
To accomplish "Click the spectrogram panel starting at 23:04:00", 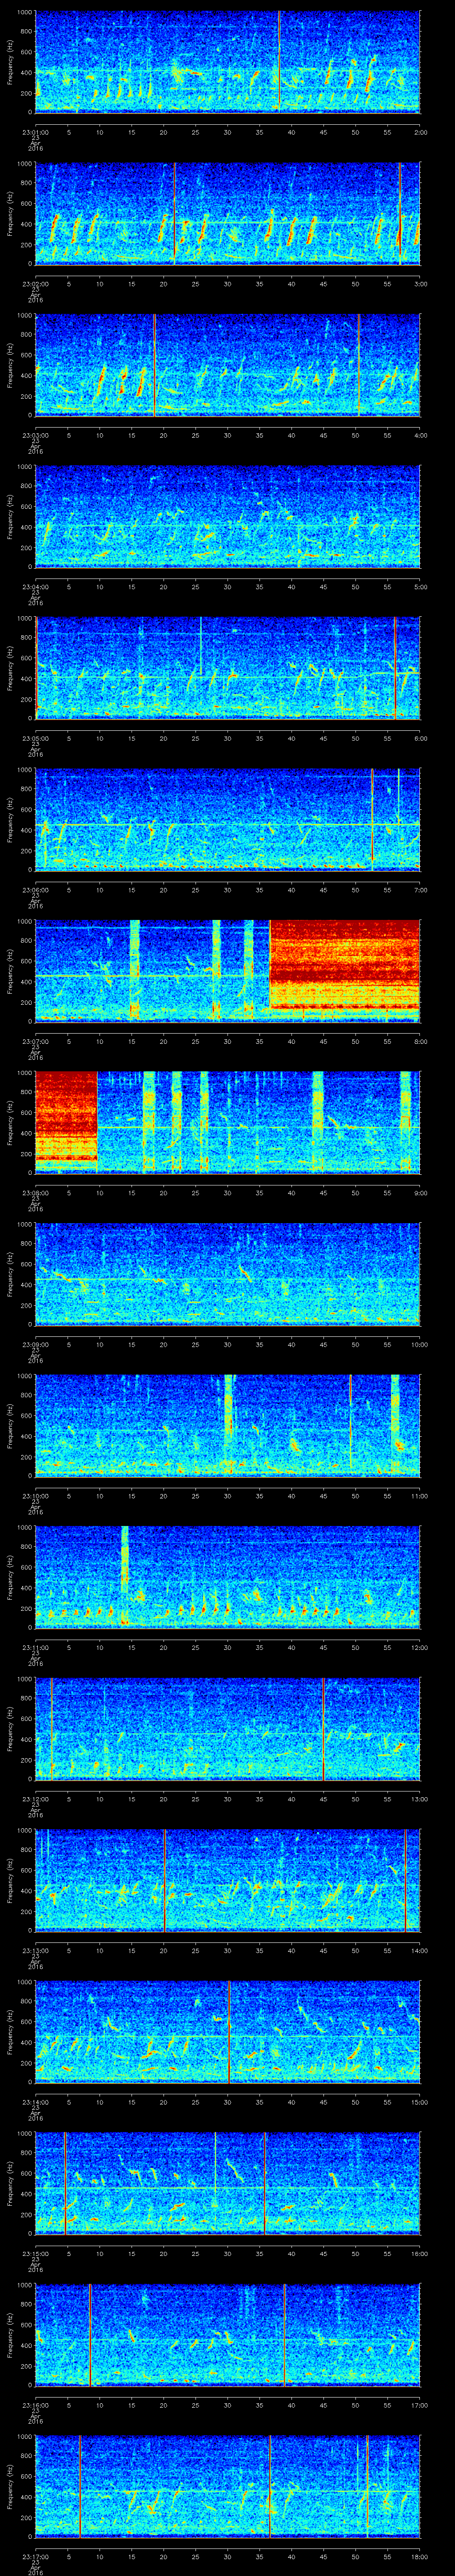I will point(228,516).
